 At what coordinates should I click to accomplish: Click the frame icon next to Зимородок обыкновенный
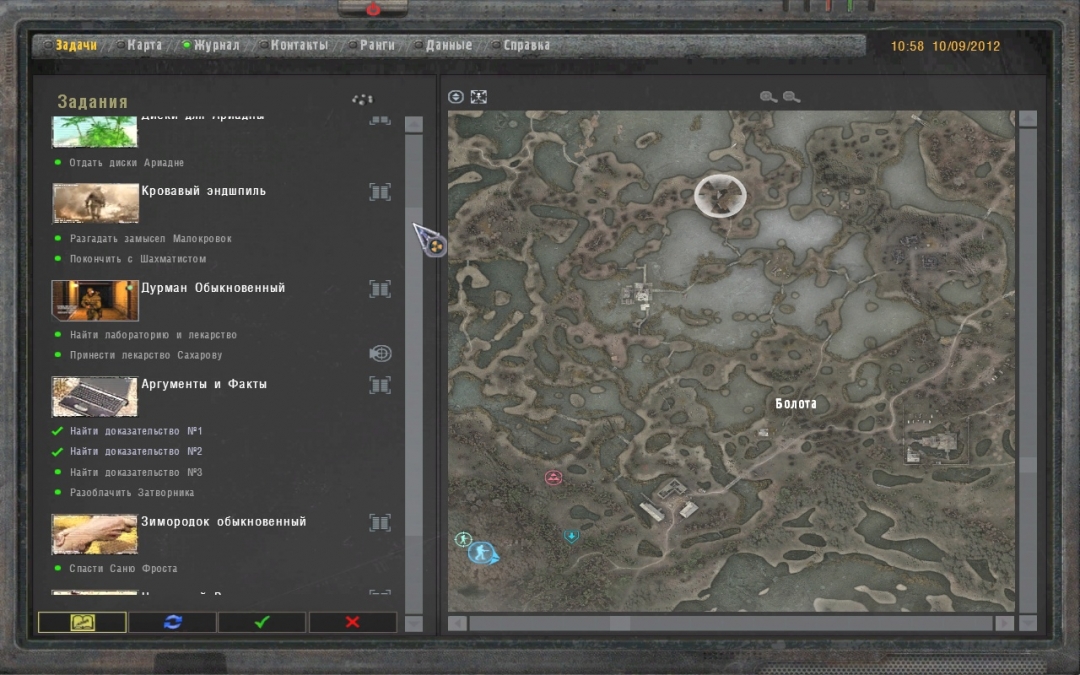[x=380, y=523]
